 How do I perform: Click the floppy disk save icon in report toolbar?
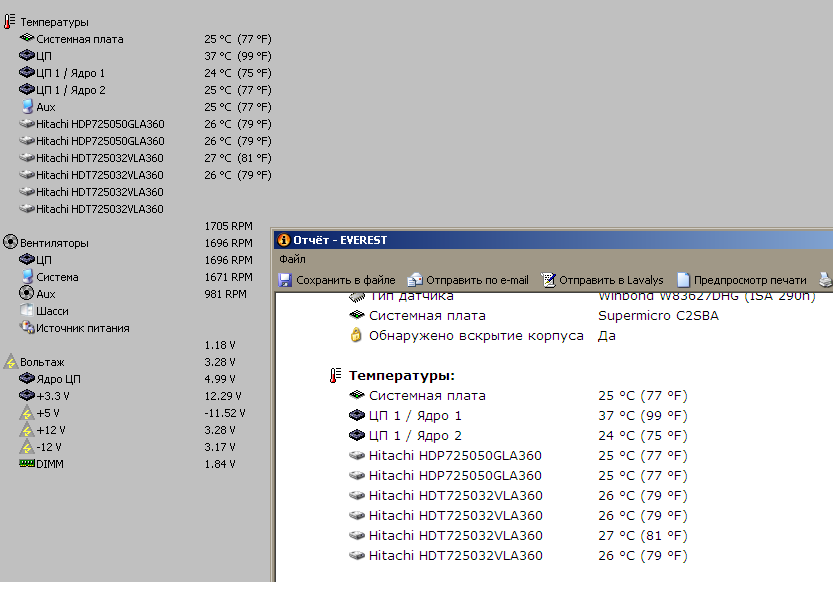tap(285, 280)
